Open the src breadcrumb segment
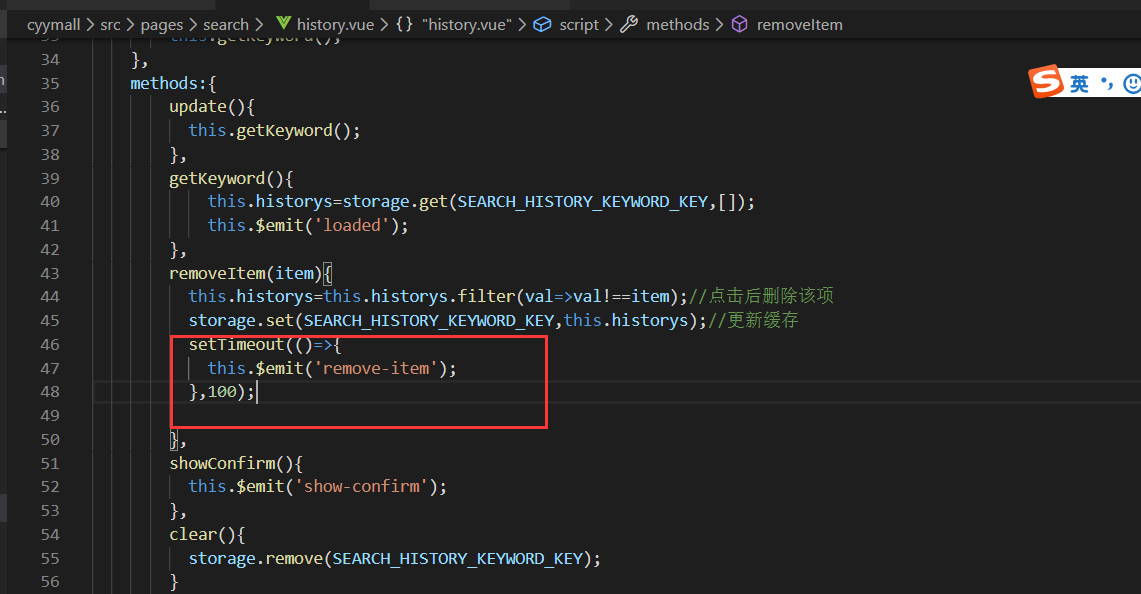This screenshot has width=1141, height=594. (111, 25)
